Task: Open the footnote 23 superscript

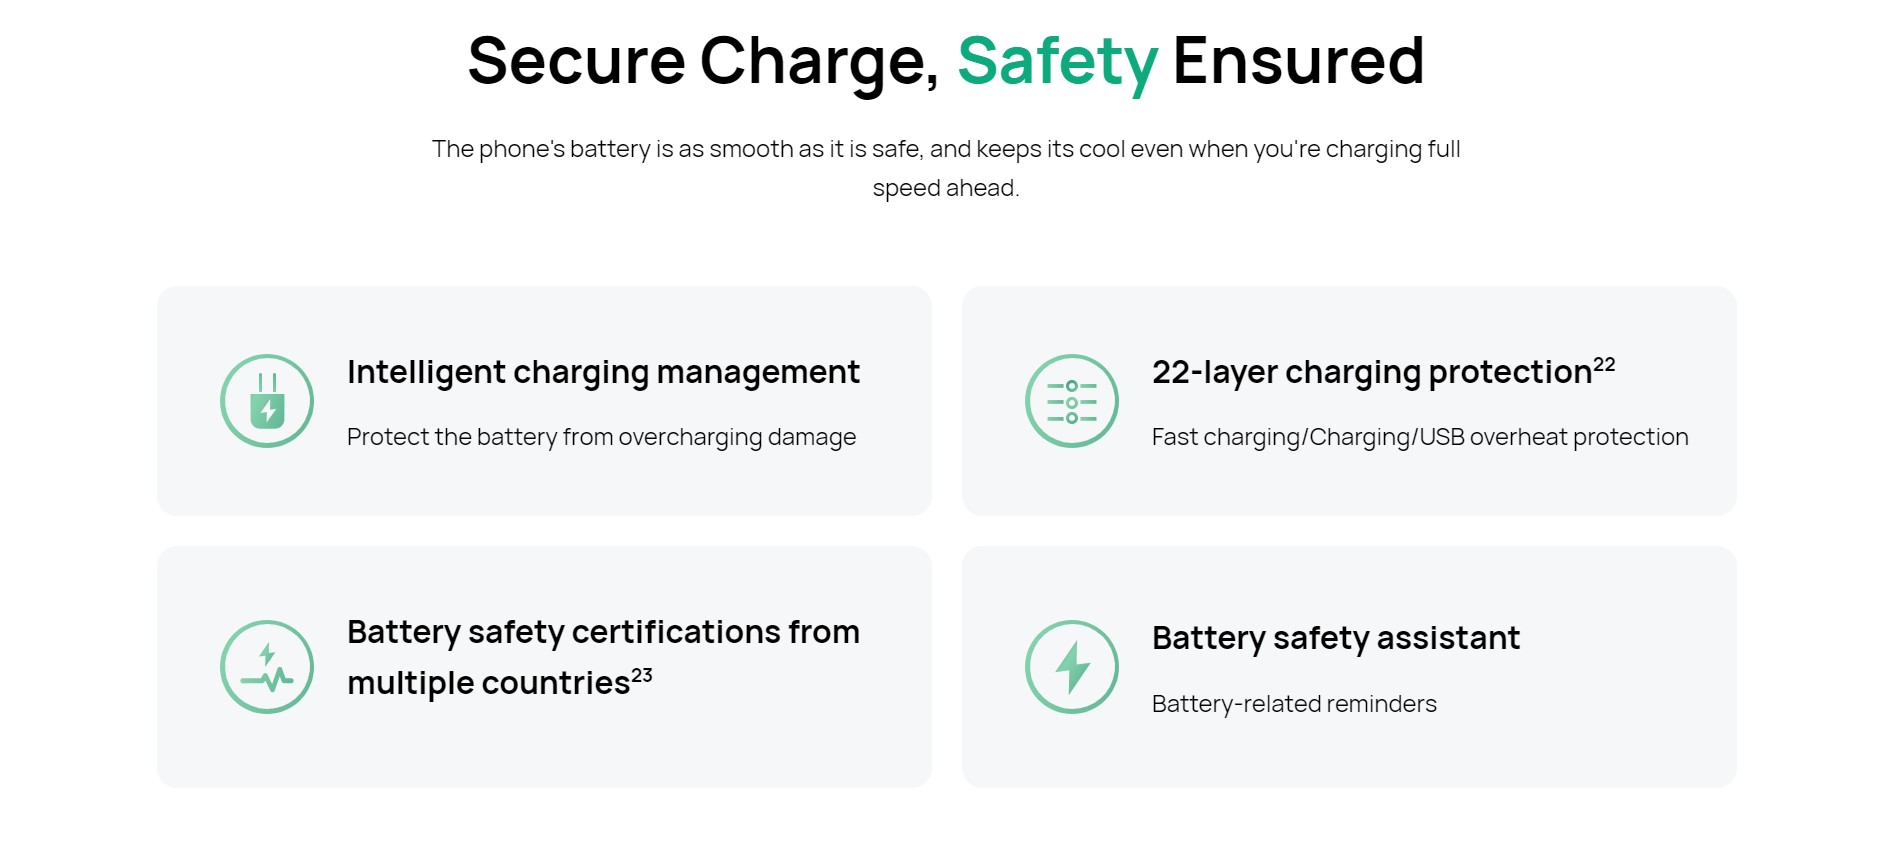Action: (642, 676)
